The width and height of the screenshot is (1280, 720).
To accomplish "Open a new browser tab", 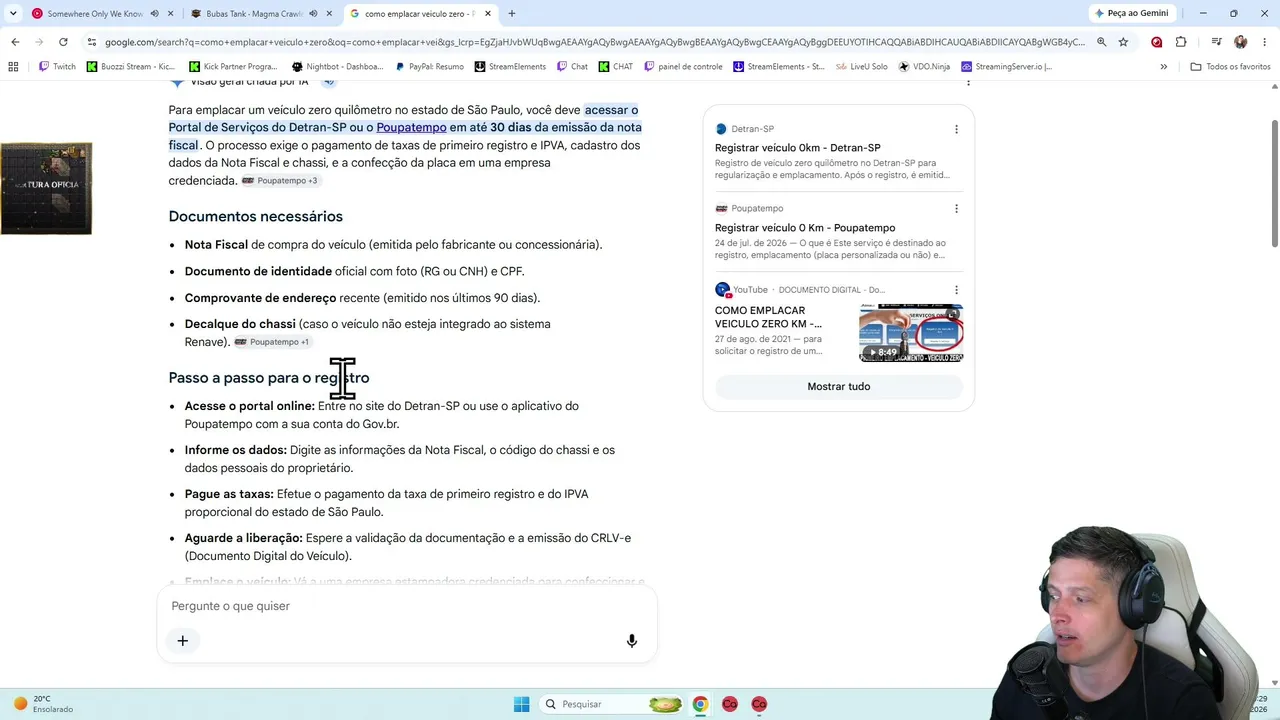I will click(511, 14).
